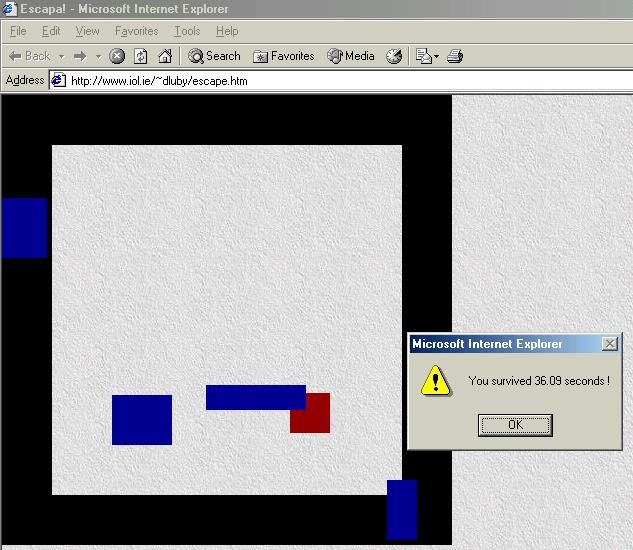
Task: Go to the Home page icon
Action: 165,56
